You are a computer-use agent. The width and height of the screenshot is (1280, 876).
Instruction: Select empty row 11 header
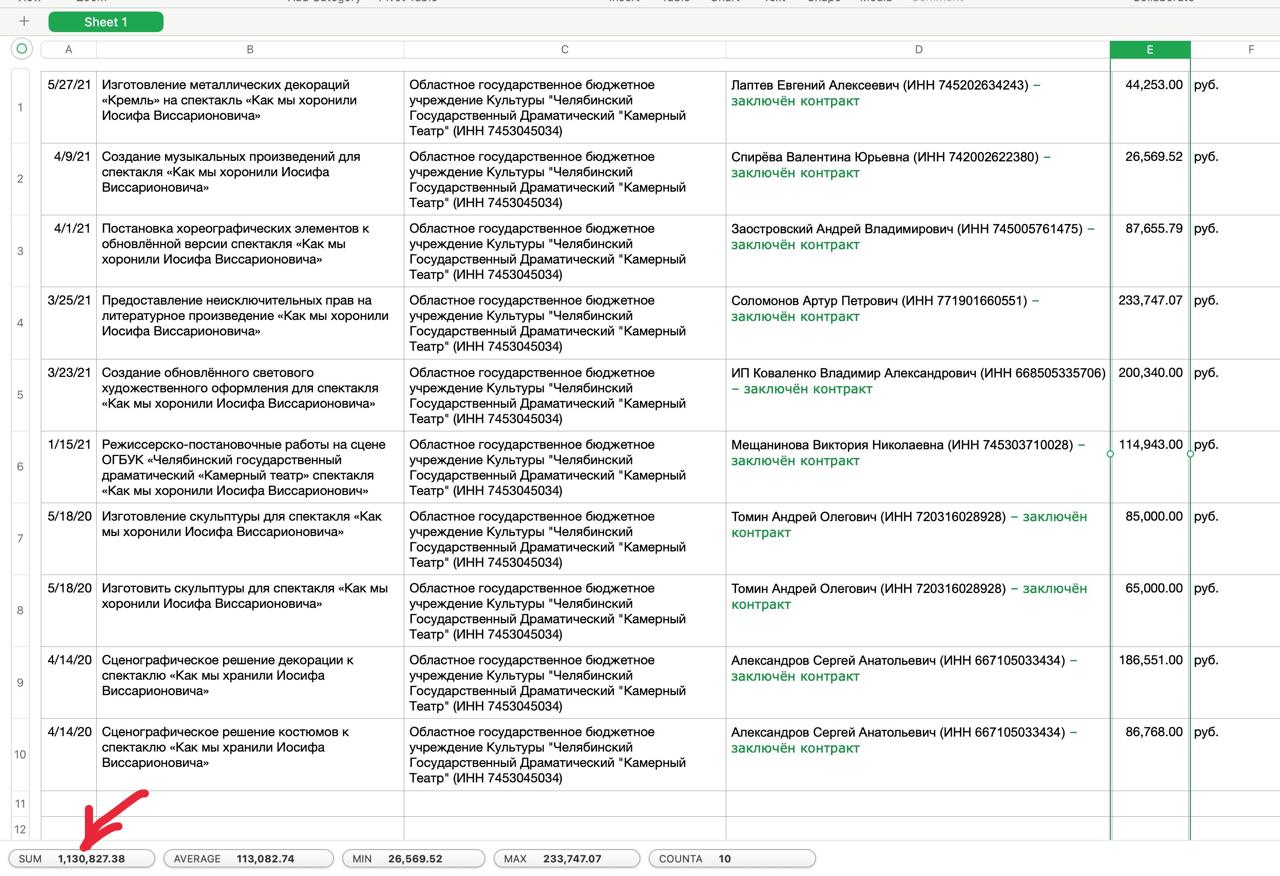tap(20, 804)
